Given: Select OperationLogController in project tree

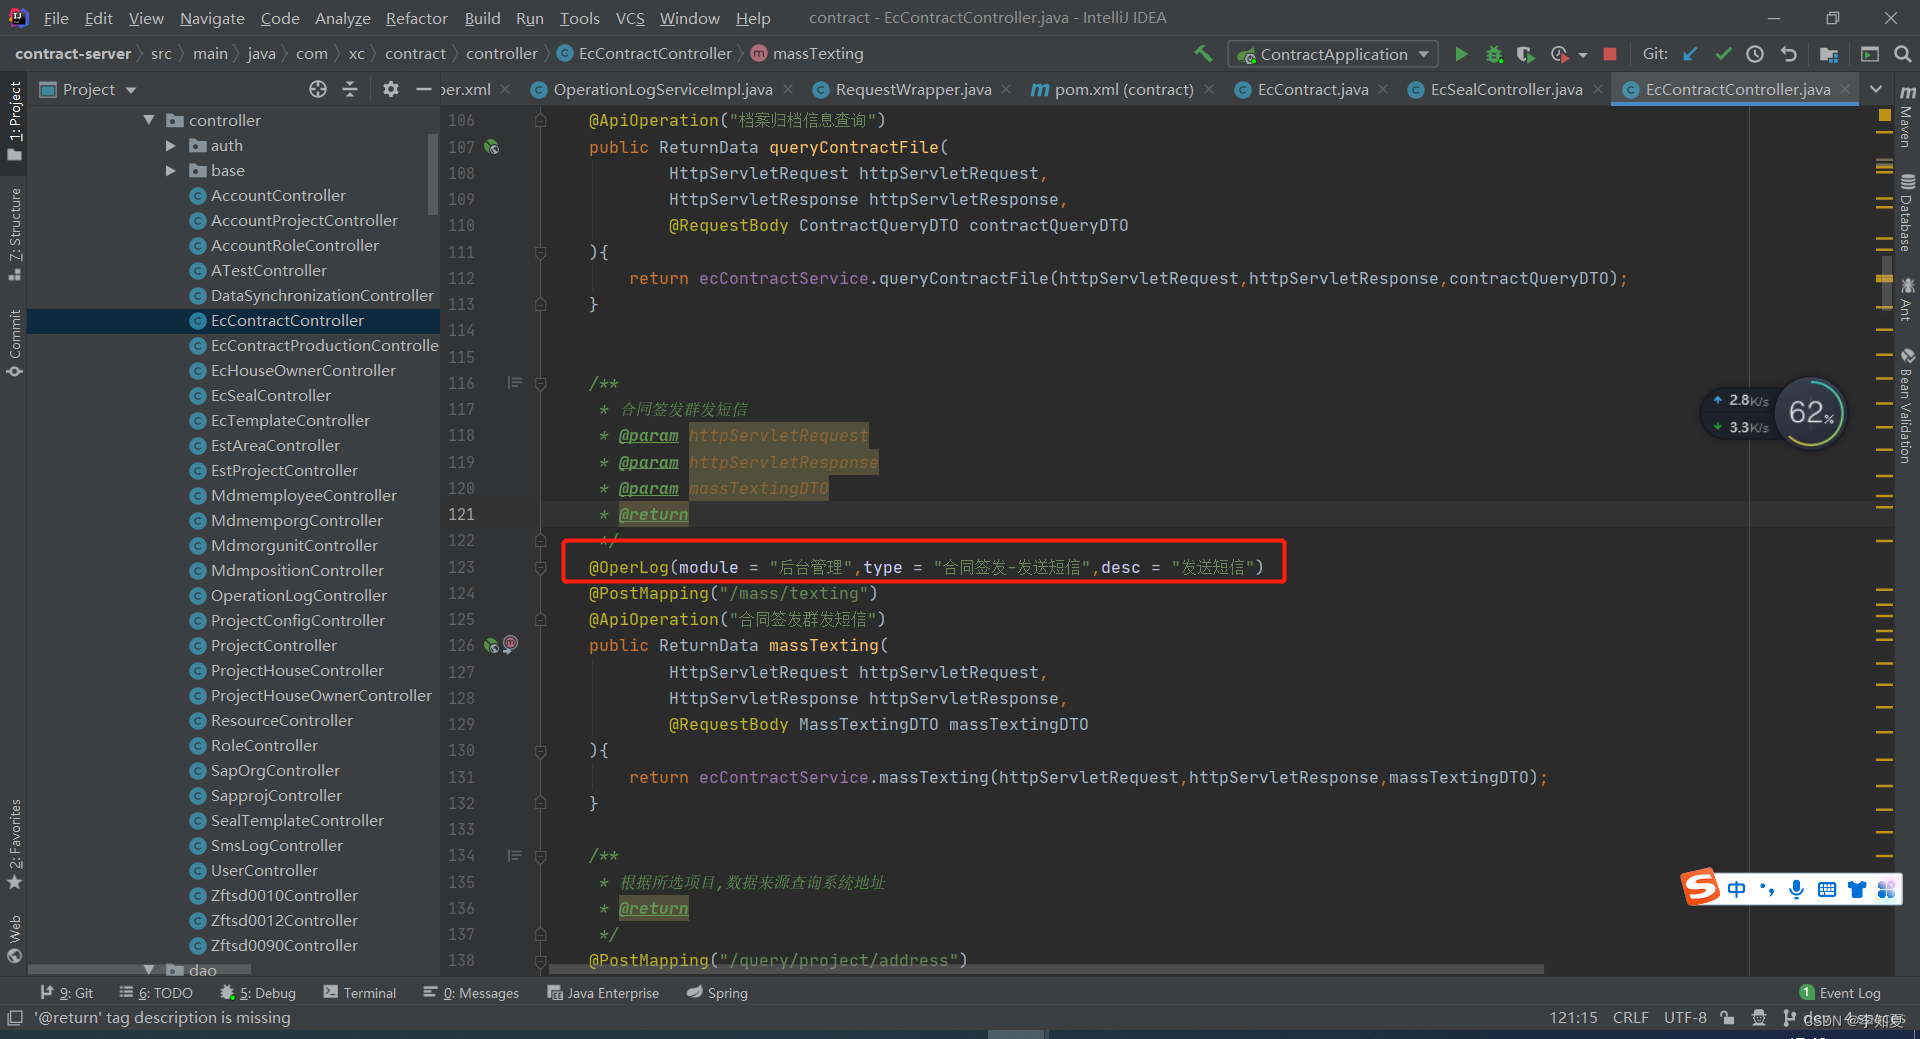Looking at the screenshot, I should click(x=298, y=595).
